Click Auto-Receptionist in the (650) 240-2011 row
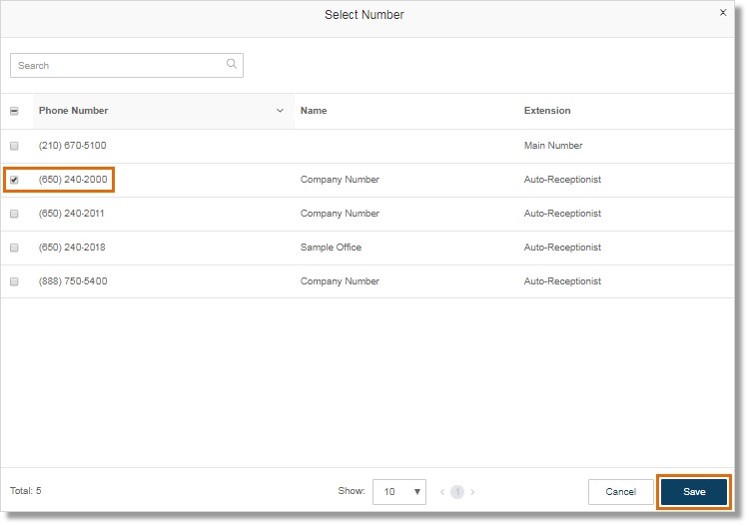Image resolution: width=749 pixels, height=526 pixels. click(562, 213)
